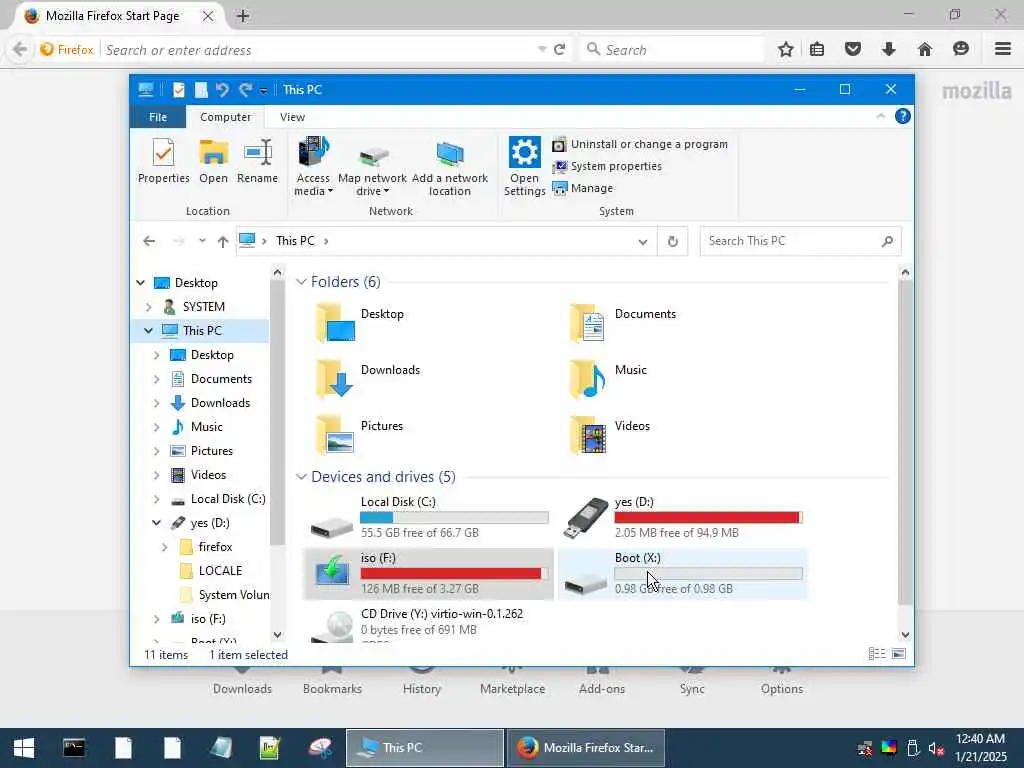This screenshot has width=1024, height=768.
Task: Open Customize Quick Access Toolbar dropdown
Action: (x=263, y=91)
